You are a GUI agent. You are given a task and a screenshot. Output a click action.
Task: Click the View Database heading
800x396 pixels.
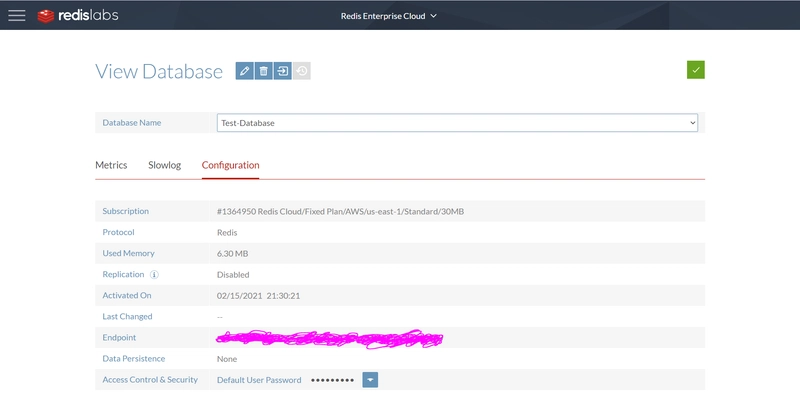[159, 71]
